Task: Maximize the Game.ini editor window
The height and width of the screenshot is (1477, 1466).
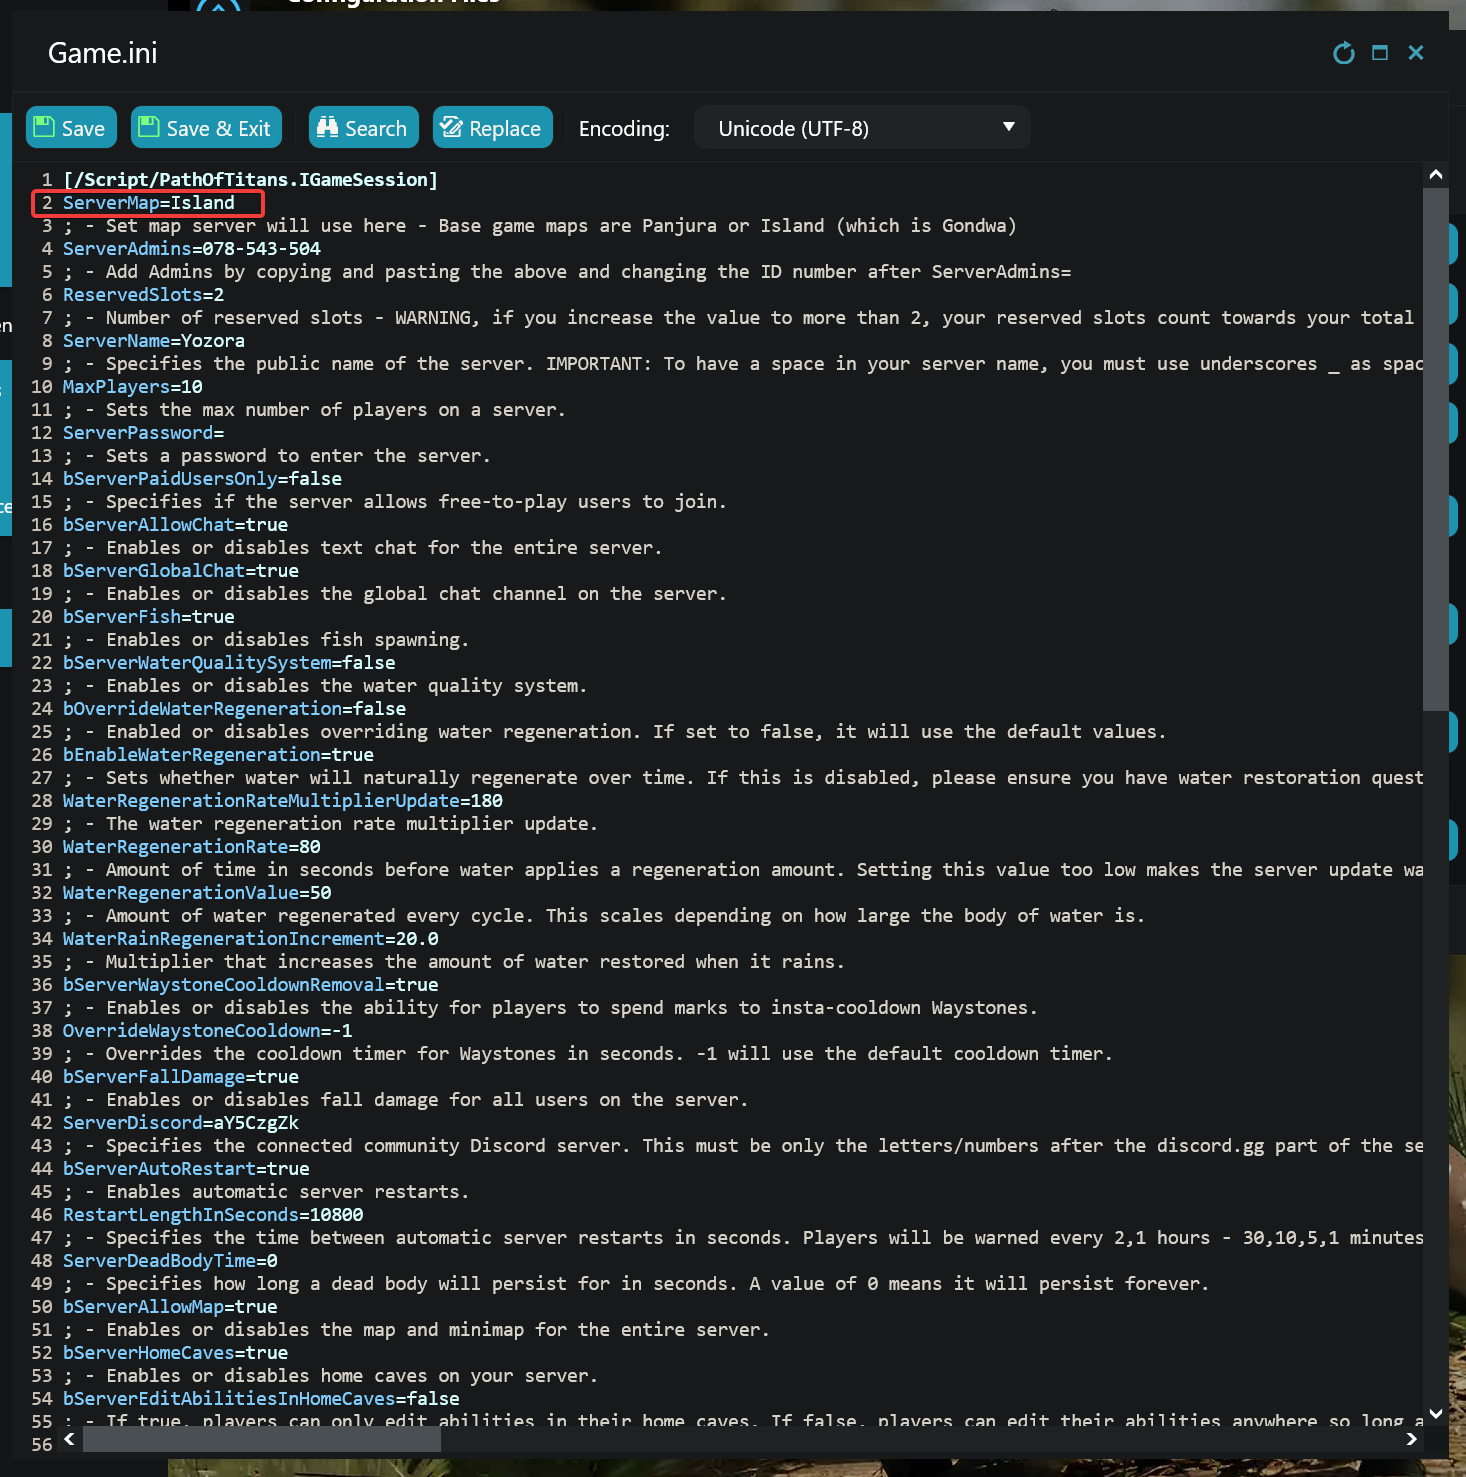Action: tap(1380, 53)
